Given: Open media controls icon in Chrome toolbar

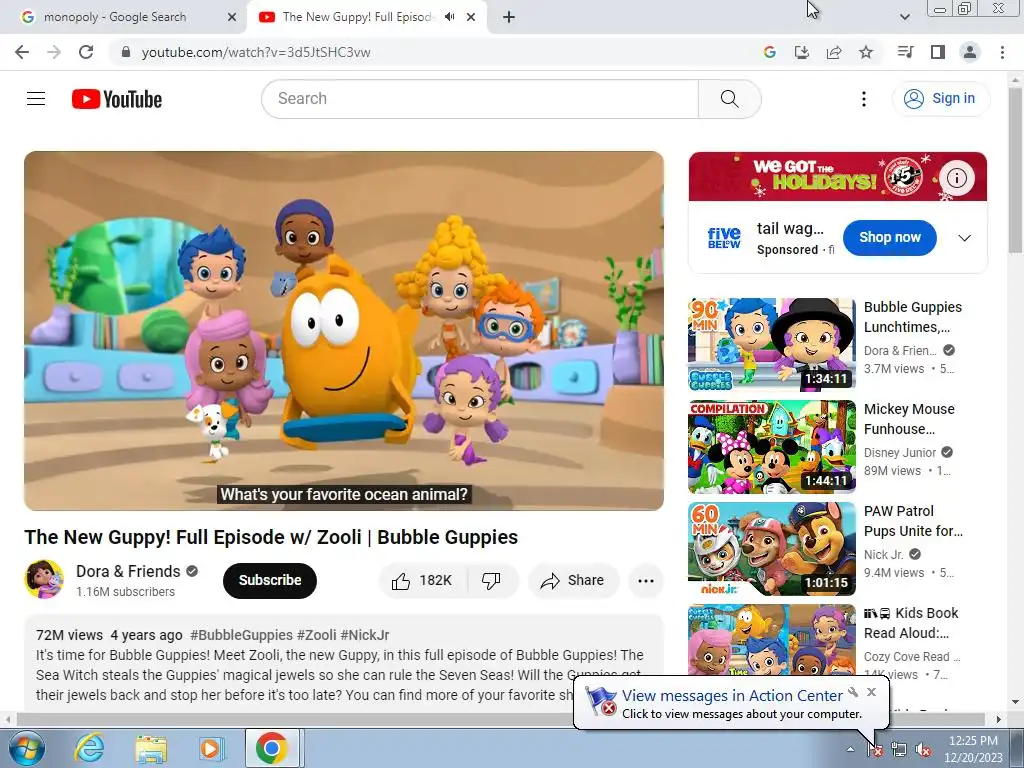Looking at the screenshot, I should click(905, 52).
